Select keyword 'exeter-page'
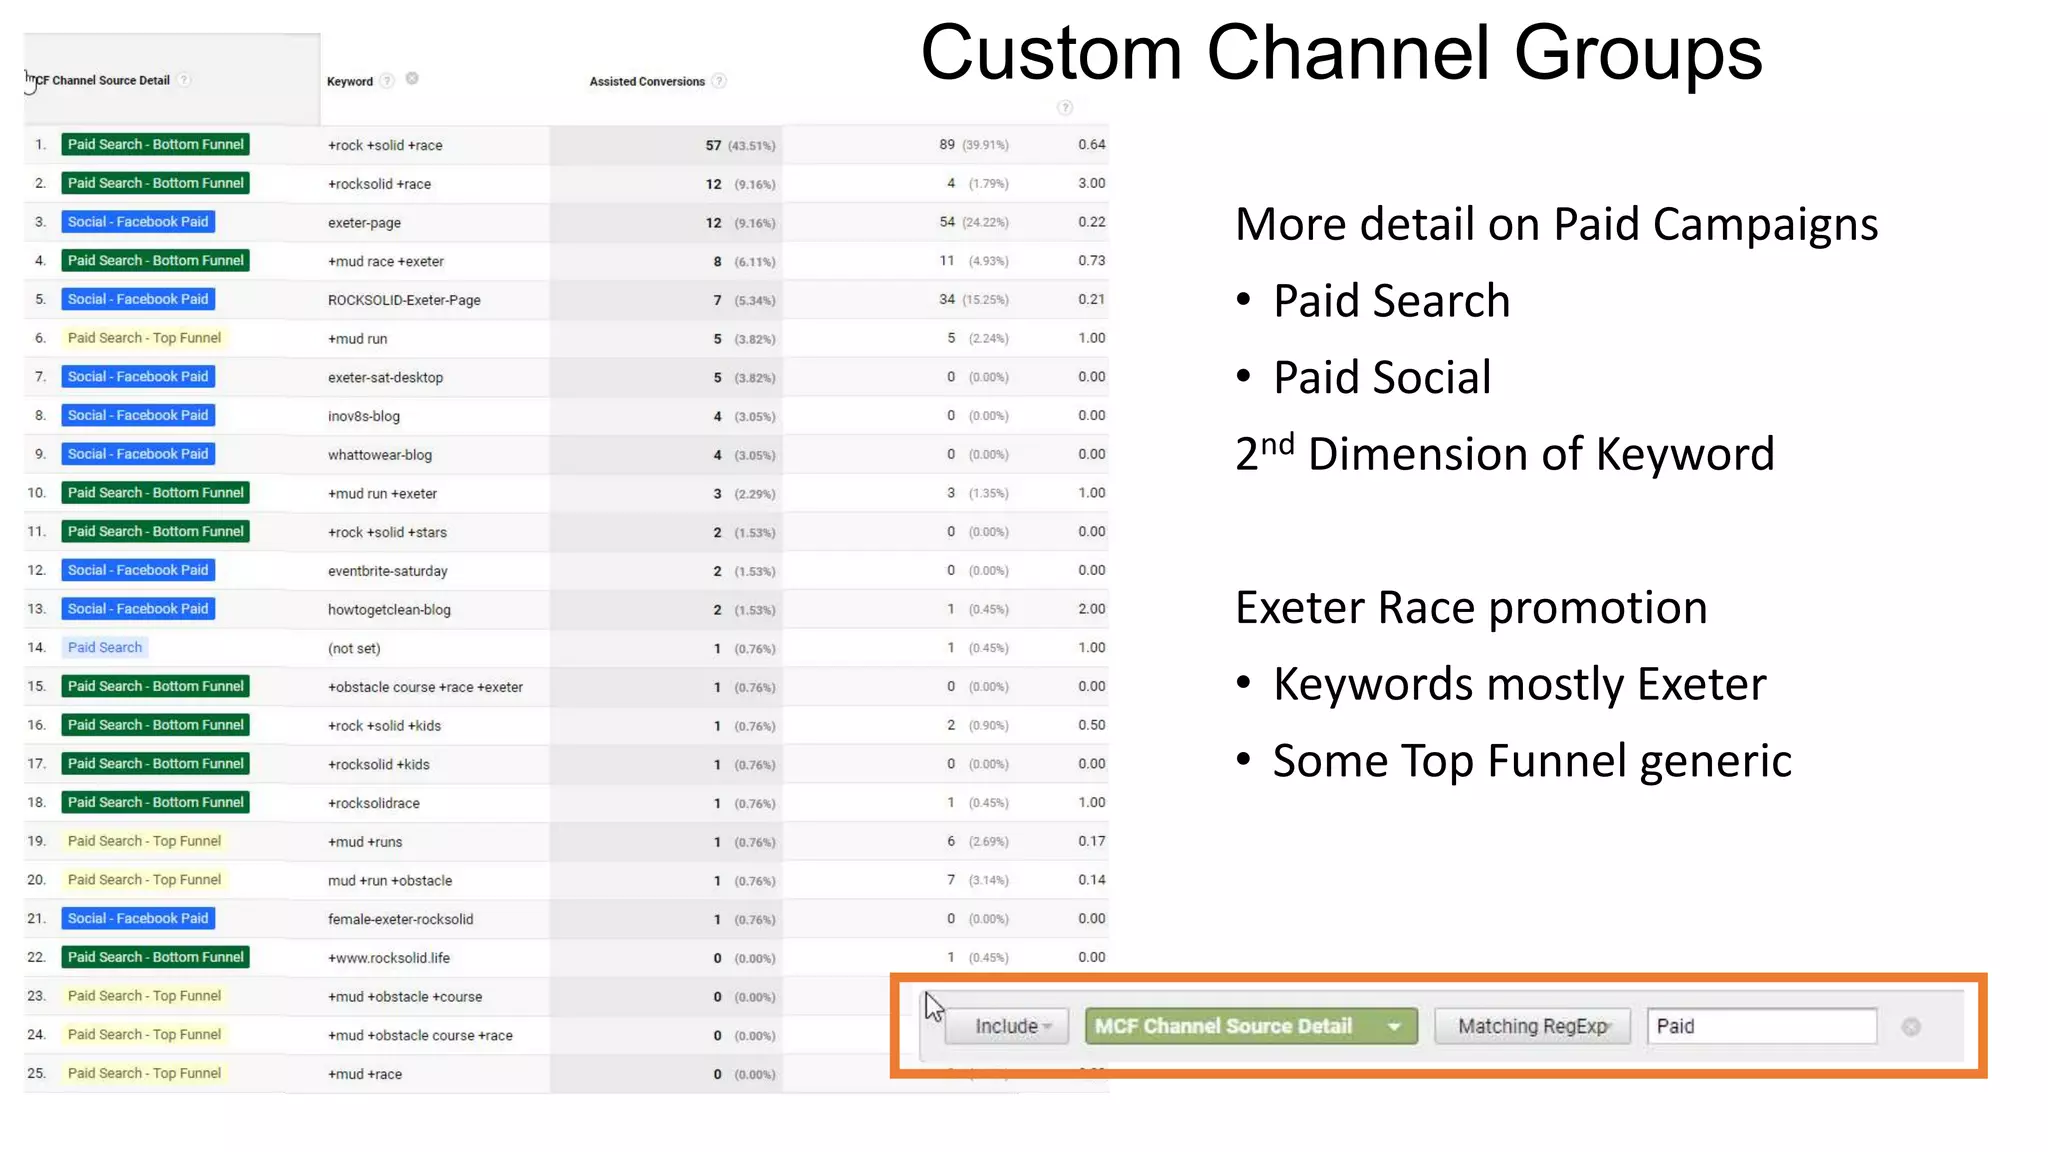This screenshot has height=1152, width=2048. (x=364, y=223)
